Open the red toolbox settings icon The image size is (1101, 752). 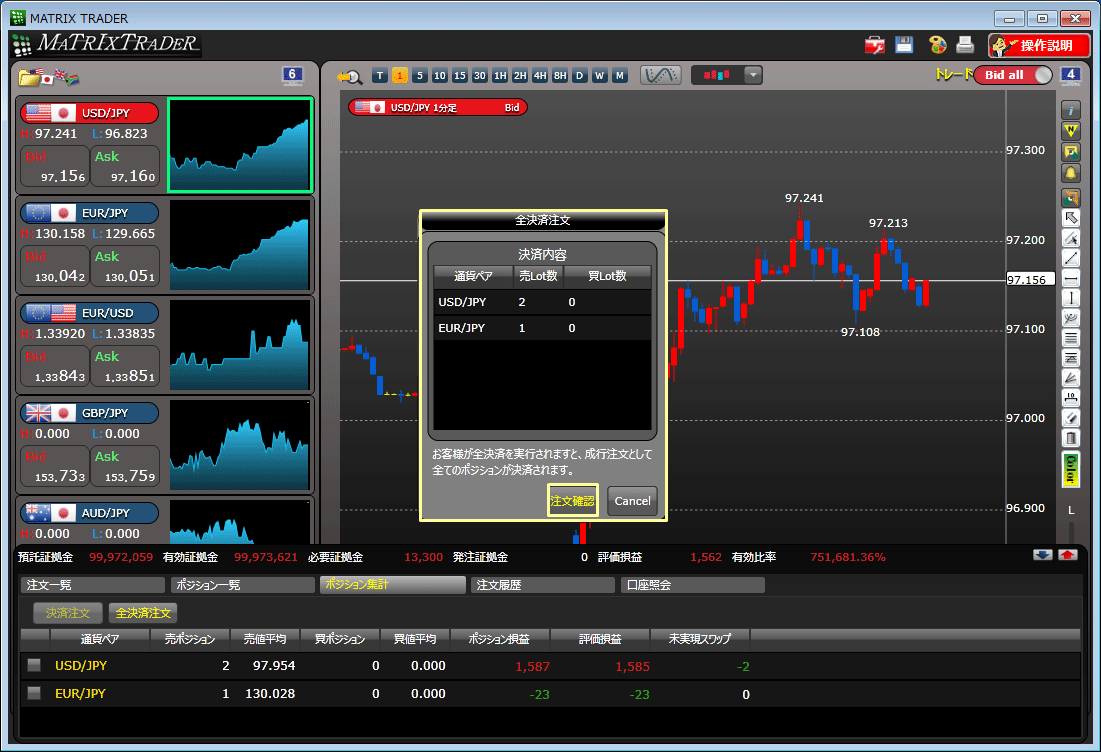pyautogui.click(x=874, y=46)
